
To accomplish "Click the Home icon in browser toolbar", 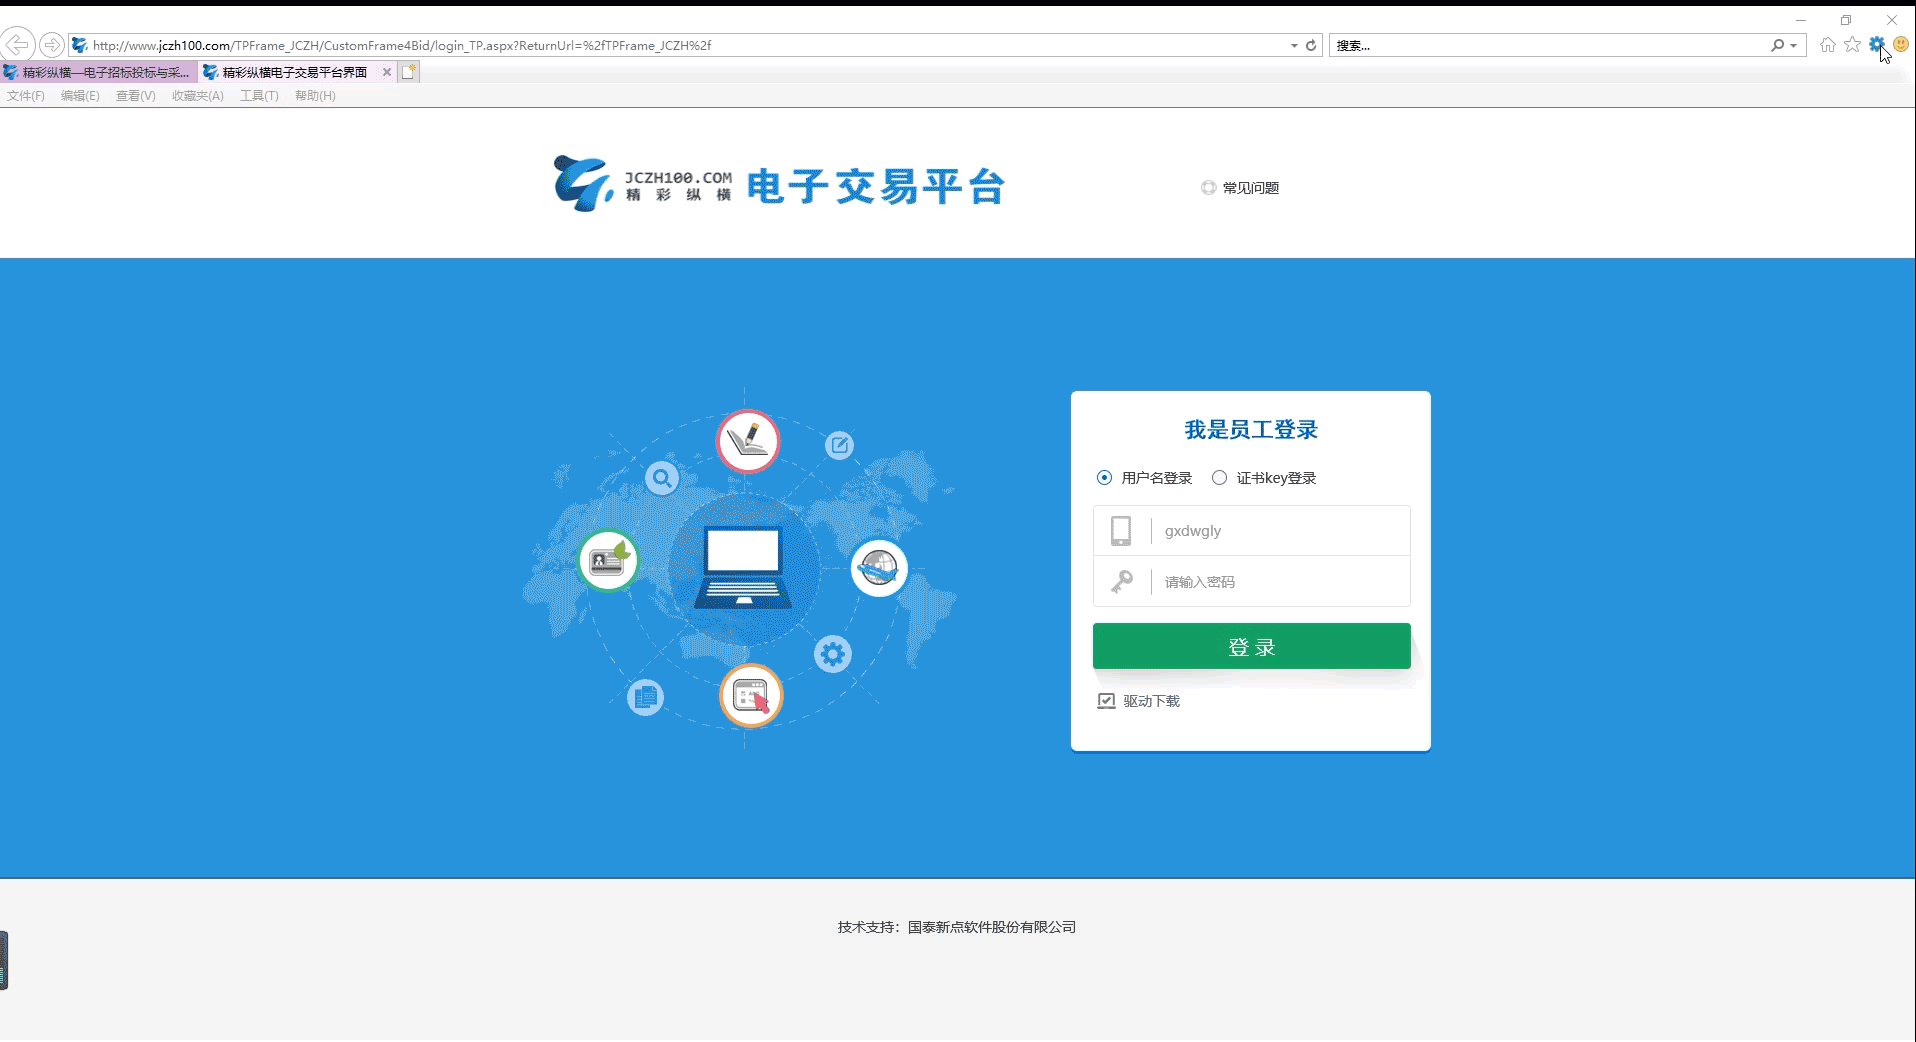I will pyautogui.click(x=1828, y=45).
